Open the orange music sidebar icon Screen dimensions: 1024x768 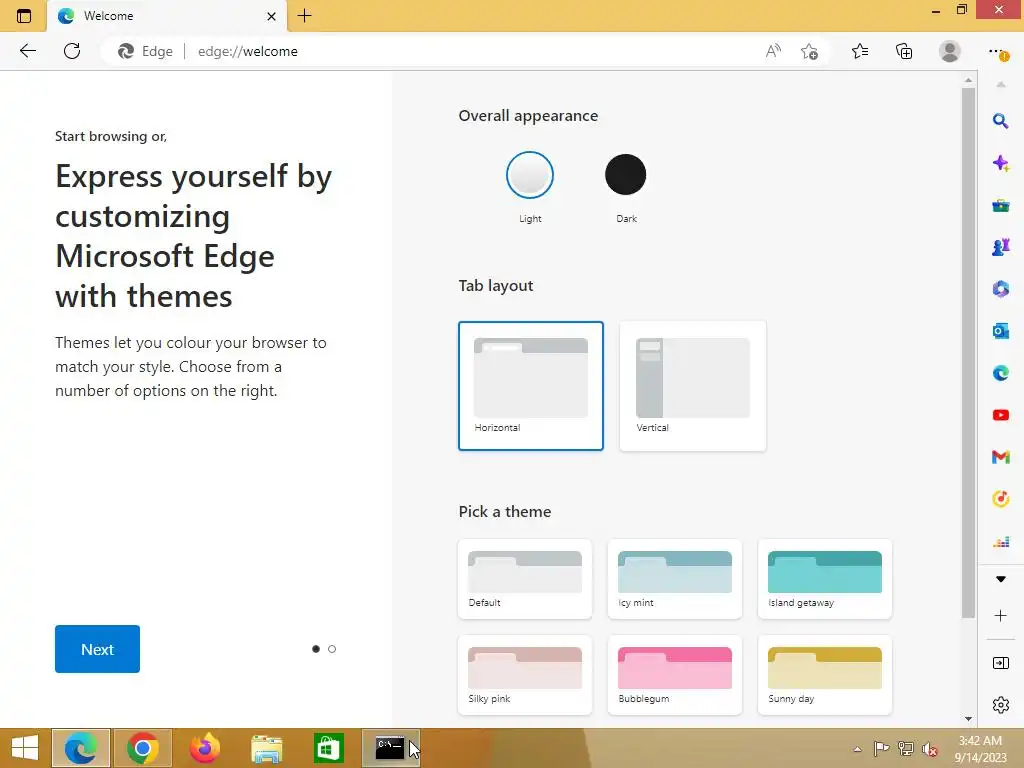pos(1000,499)
